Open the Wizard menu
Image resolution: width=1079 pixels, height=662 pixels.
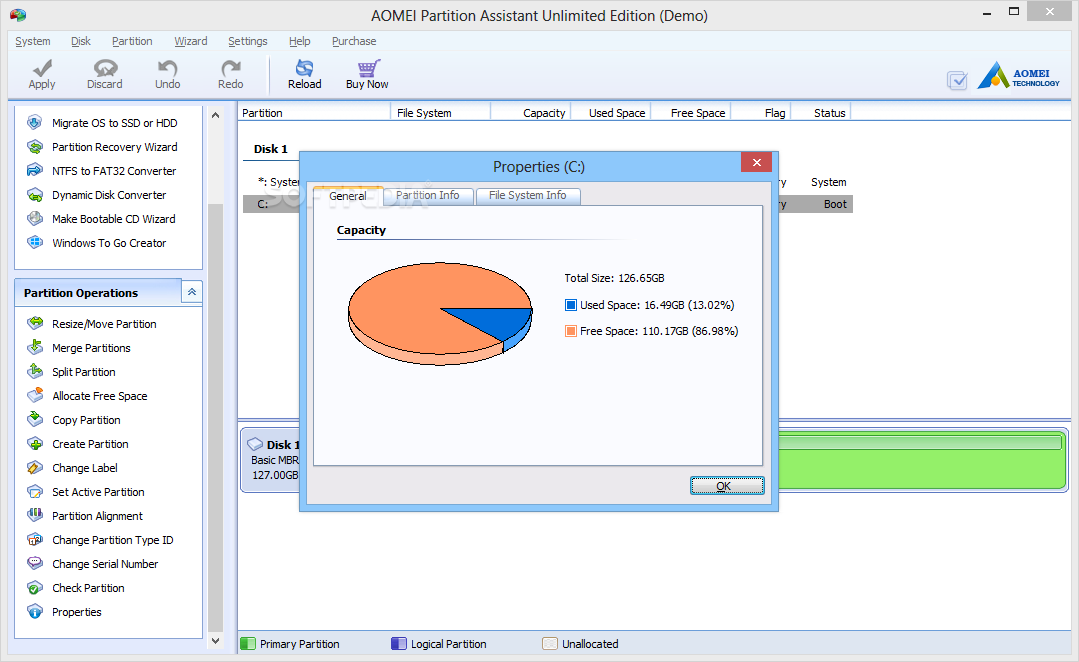click(x=191, y=41)
